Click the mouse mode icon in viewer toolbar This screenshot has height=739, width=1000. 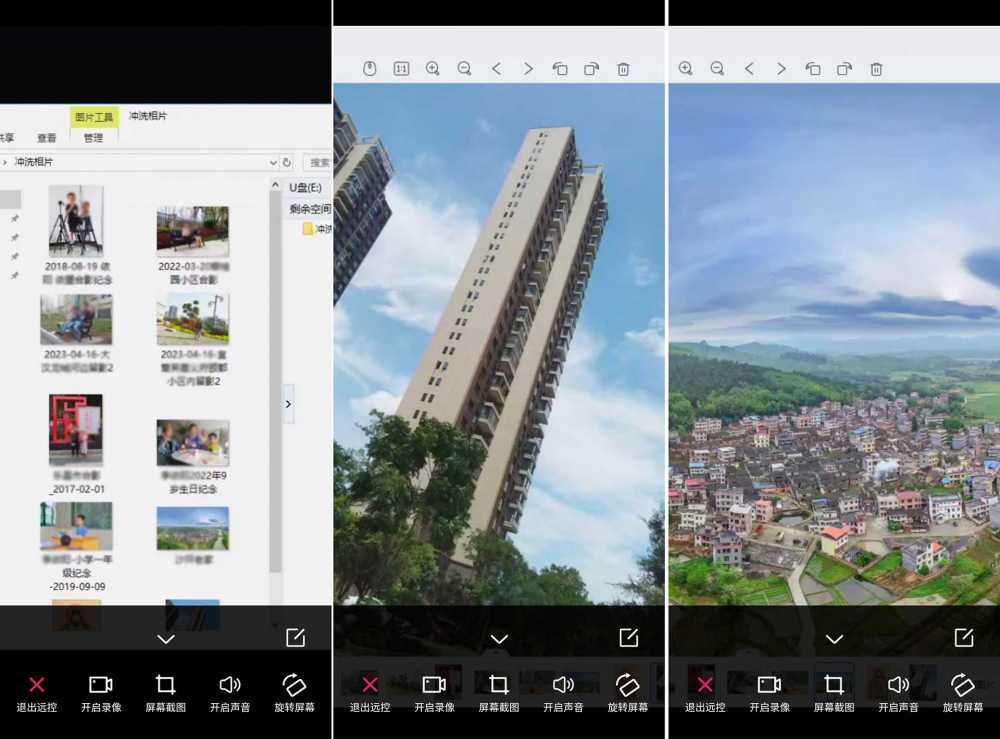[x=369, y=69]
